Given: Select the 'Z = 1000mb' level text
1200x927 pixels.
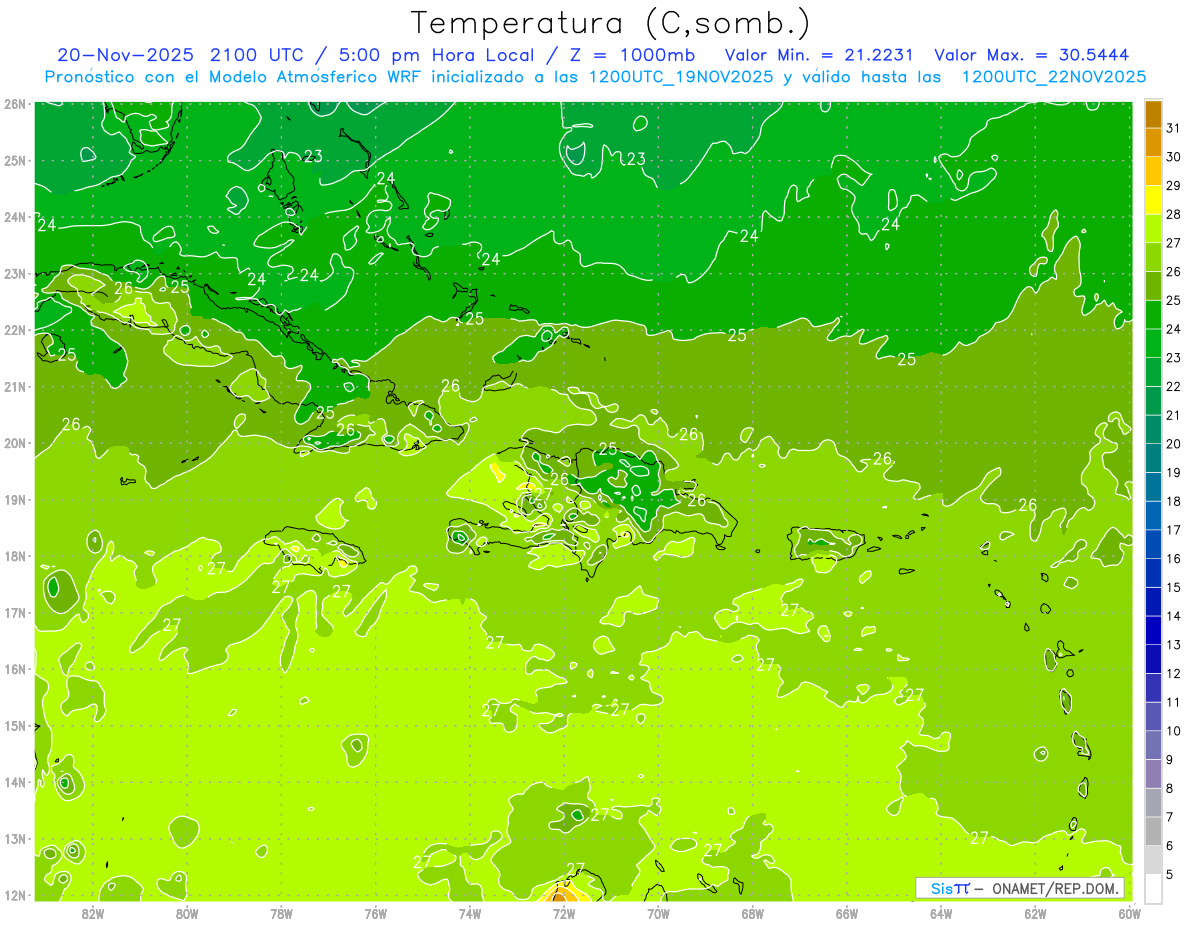Looking at the screenshot, I should [x=631, y=54].
